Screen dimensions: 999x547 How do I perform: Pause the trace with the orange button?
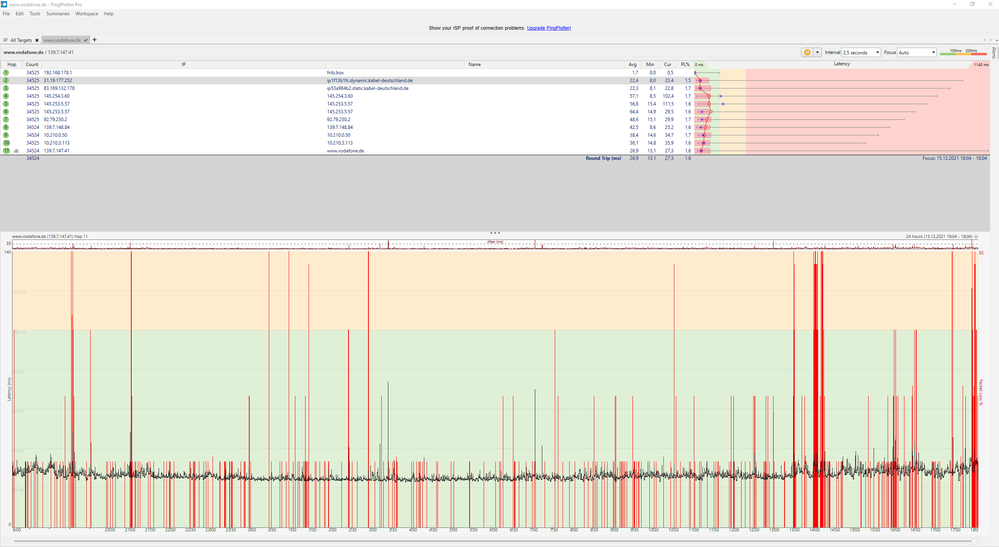point(807,52)
